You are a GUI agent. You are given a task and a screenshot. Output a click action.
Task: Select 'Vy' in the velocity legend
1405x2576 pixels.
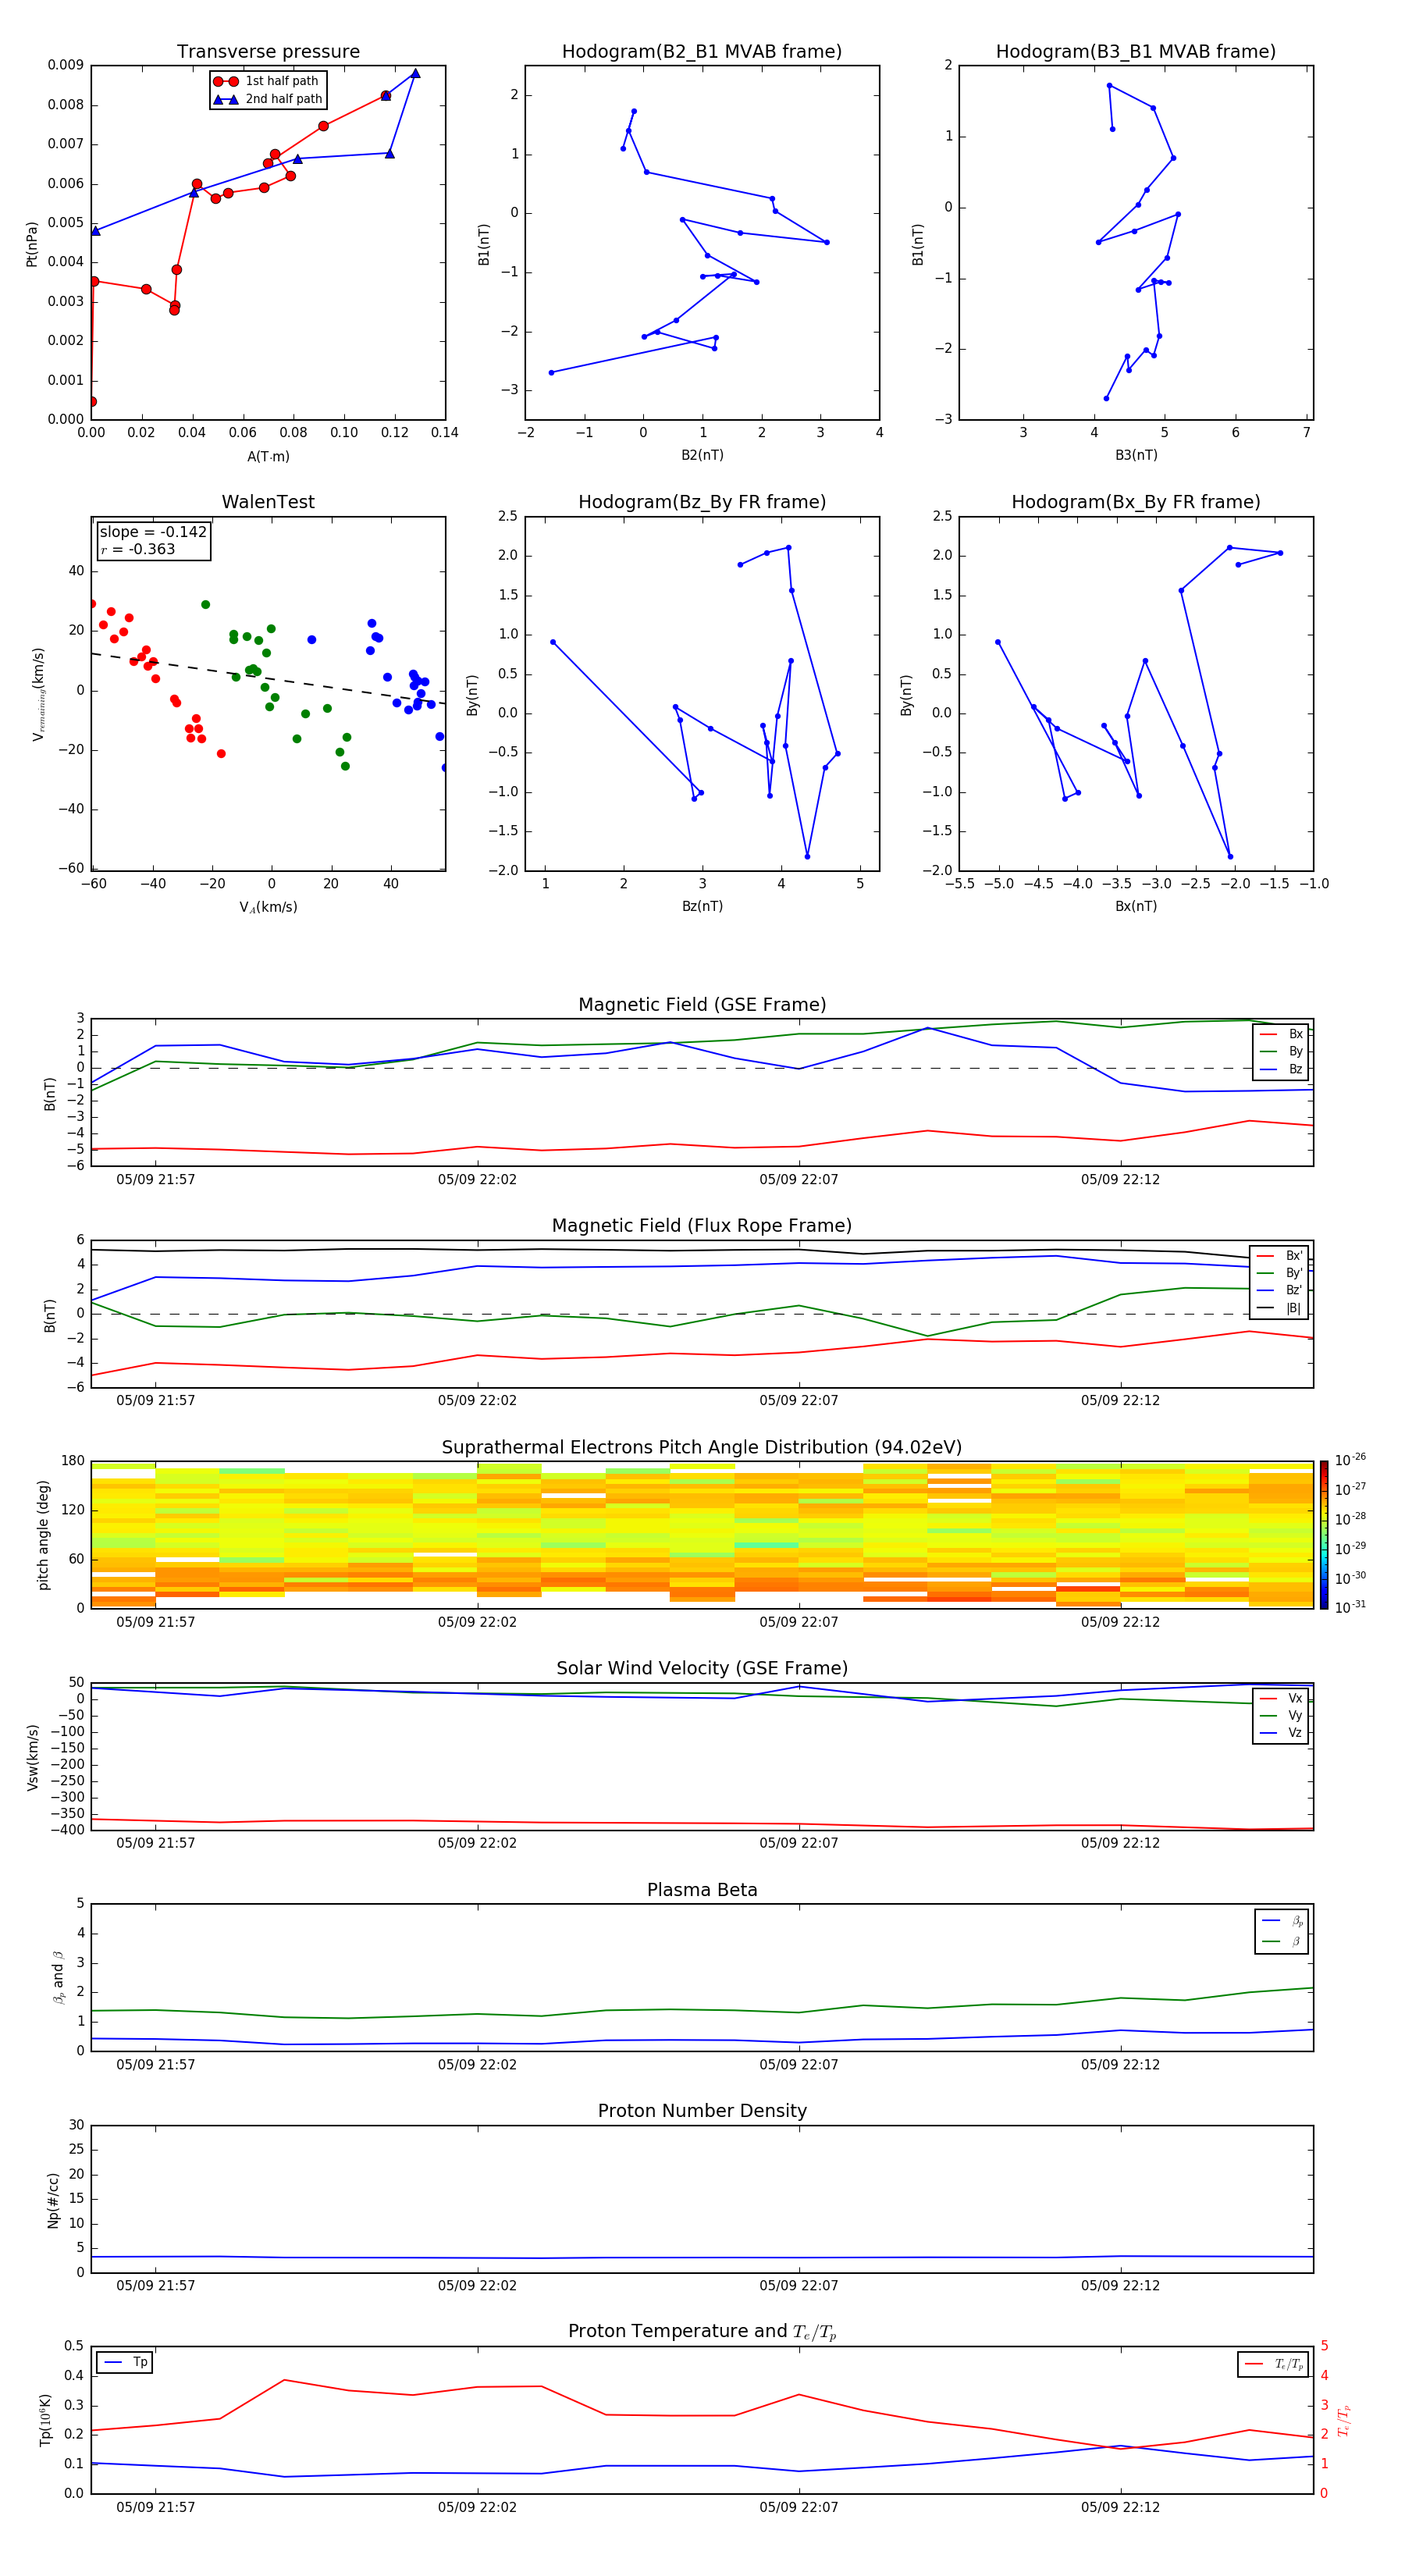[1281, 1716]
